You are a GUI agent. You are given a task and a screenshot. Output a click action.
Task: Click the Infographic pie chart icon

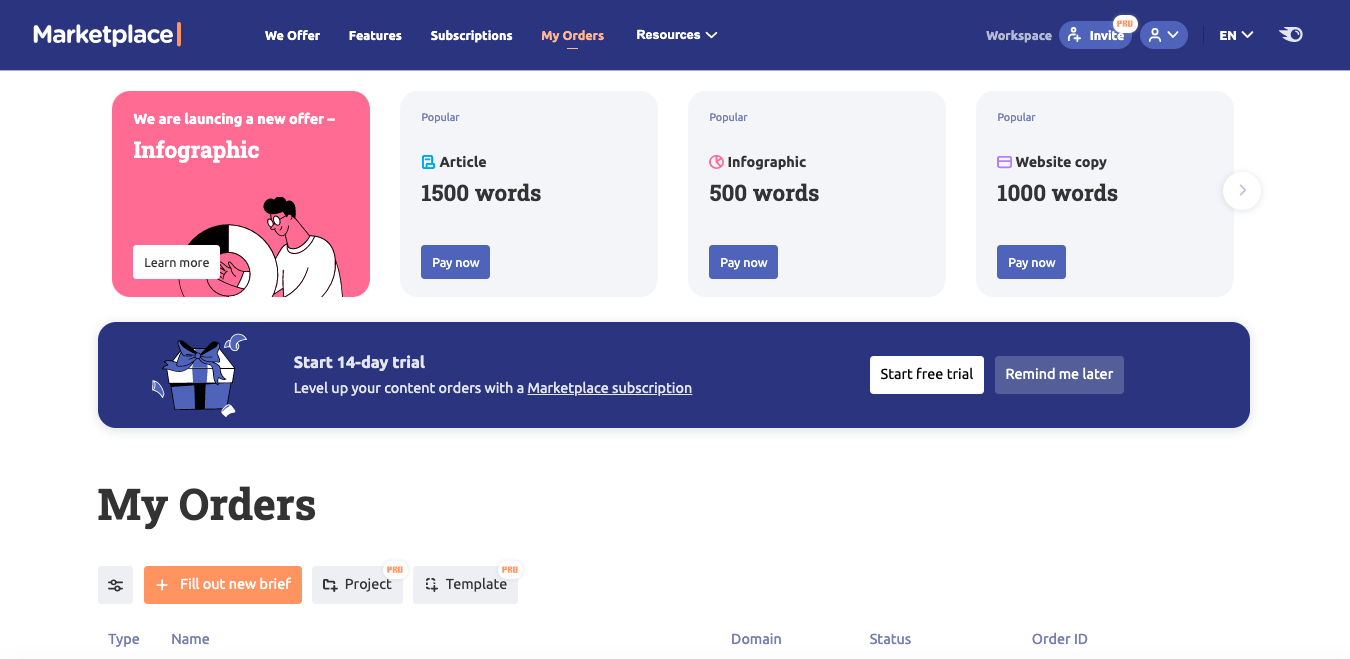(x=716, y=162)
